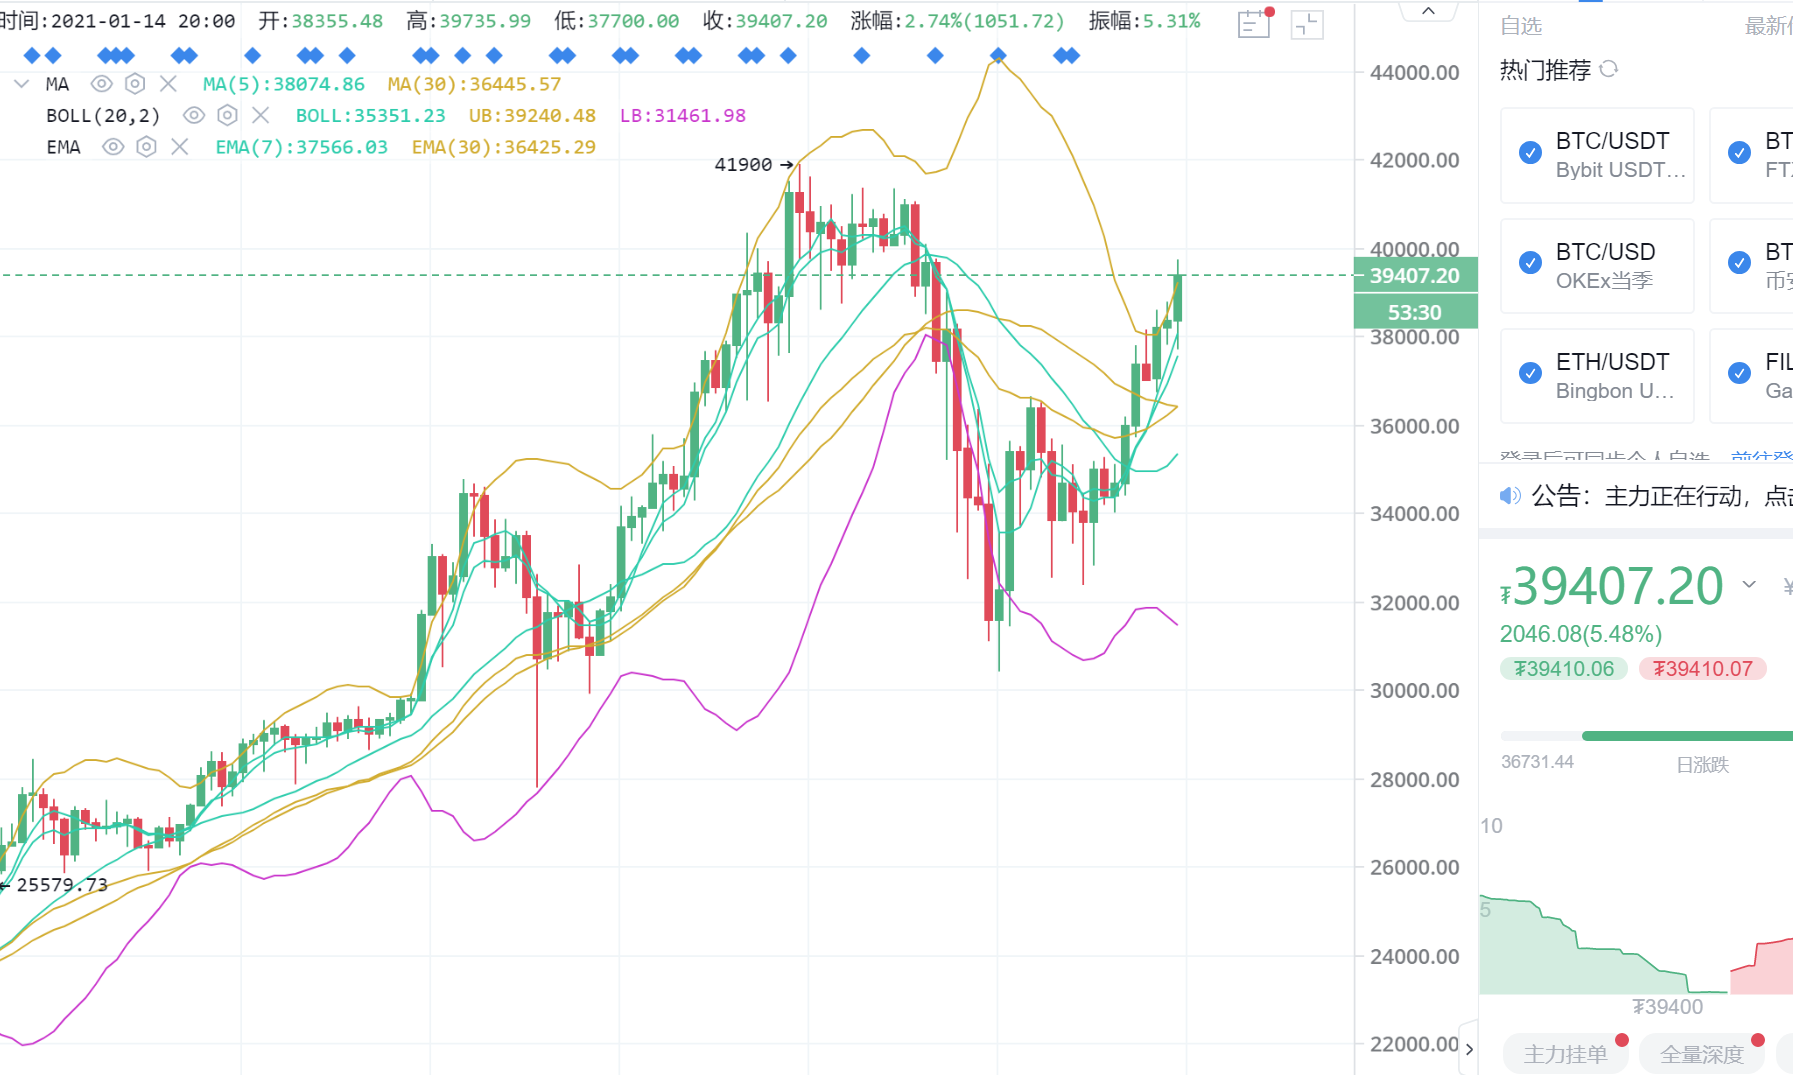Open the BTC/USD OKEx当季 card
This screenshot has height=1075, width=1793.
(1597, 266)
